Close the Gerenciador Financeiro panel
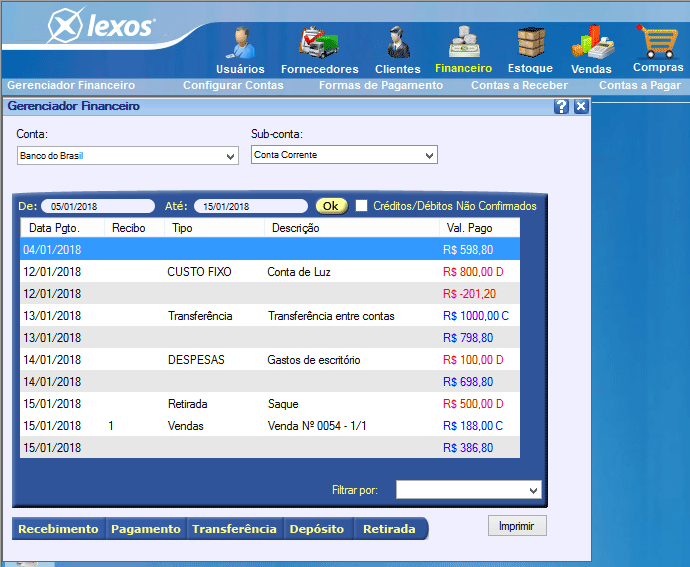The image size is (690, 567). (581, 107)
